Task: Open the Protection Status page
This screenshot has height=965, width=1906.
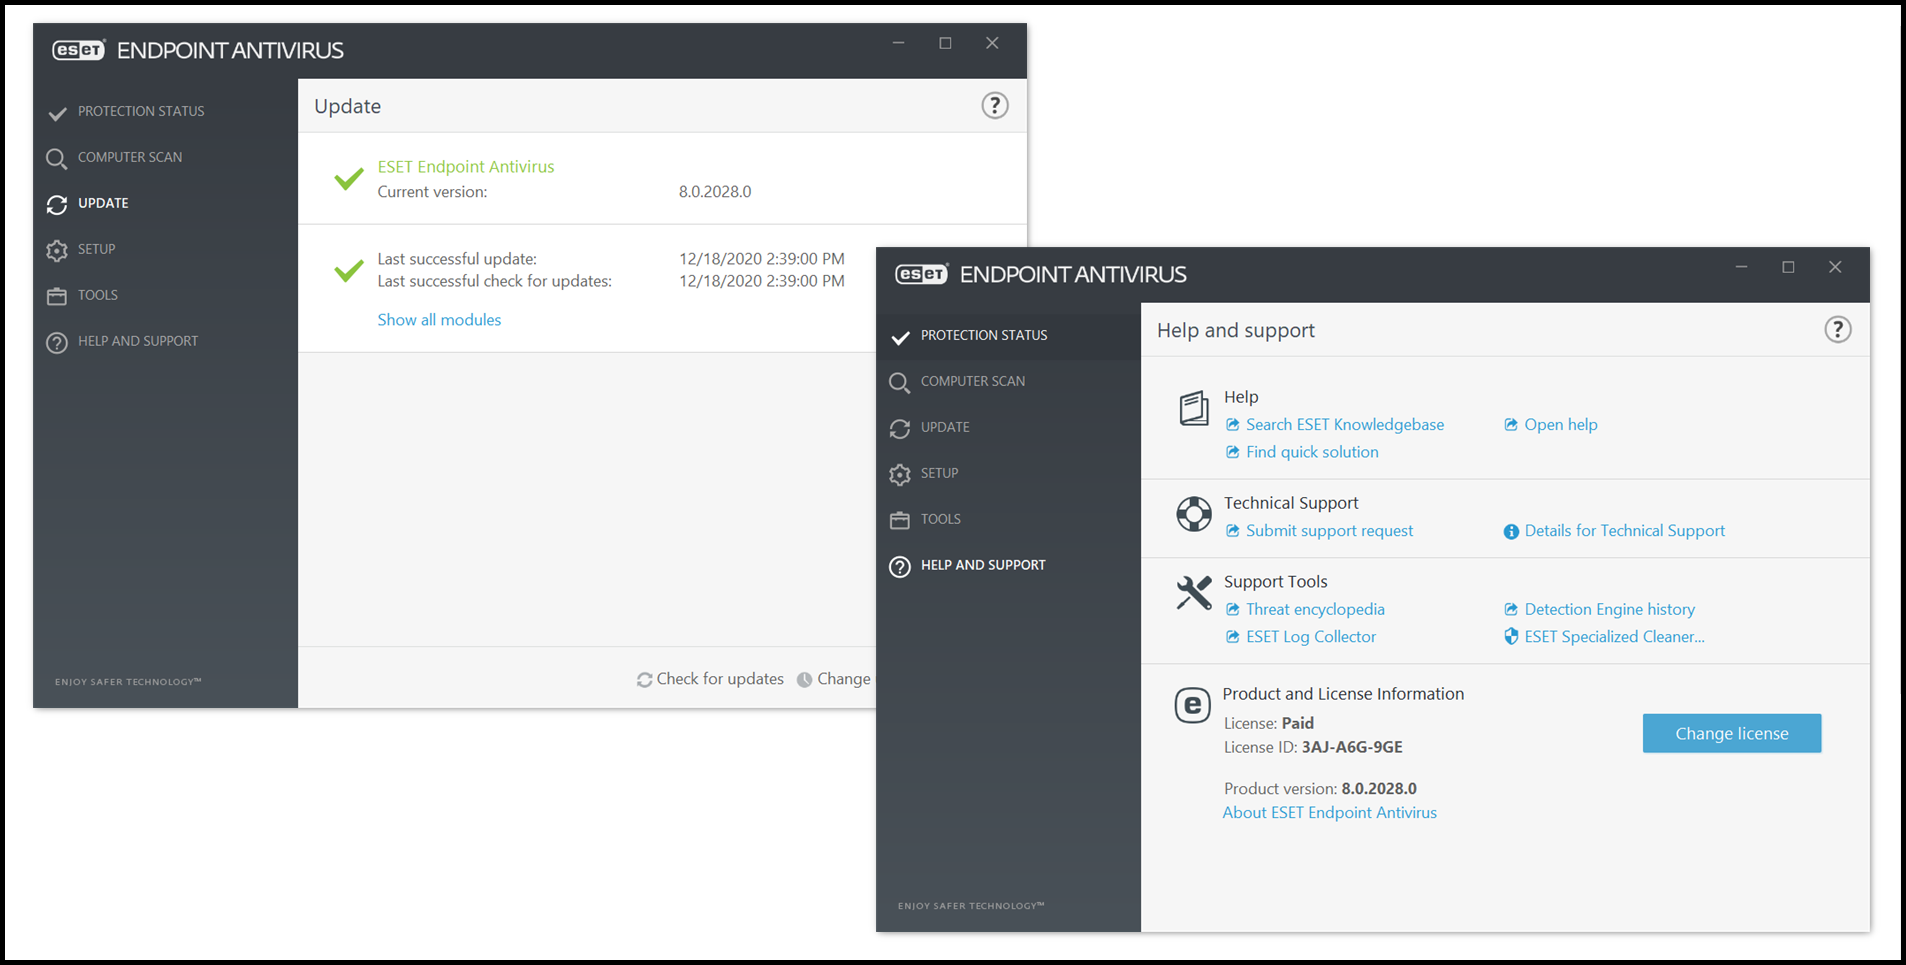Action: coord(984,335)
